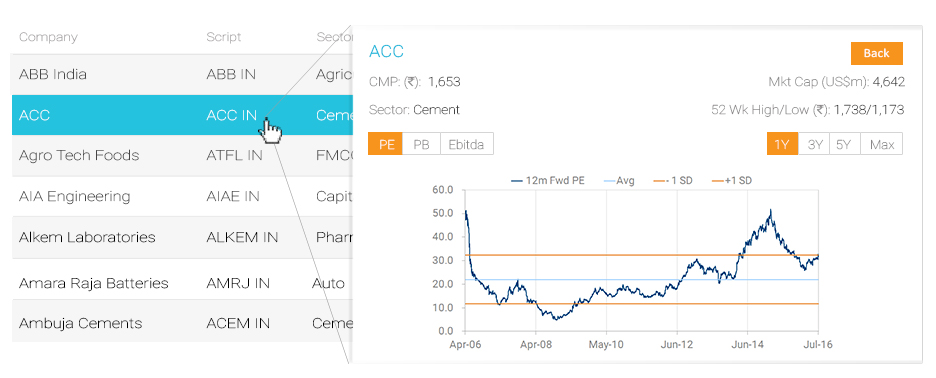Open the AIA Engineering row

point(182,196)
